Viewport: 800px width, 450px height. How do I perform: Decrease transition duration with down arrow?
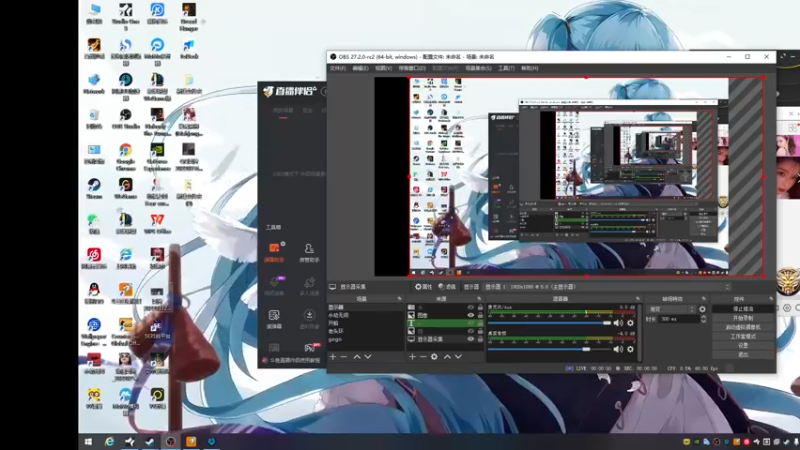[x=704, y=321]
